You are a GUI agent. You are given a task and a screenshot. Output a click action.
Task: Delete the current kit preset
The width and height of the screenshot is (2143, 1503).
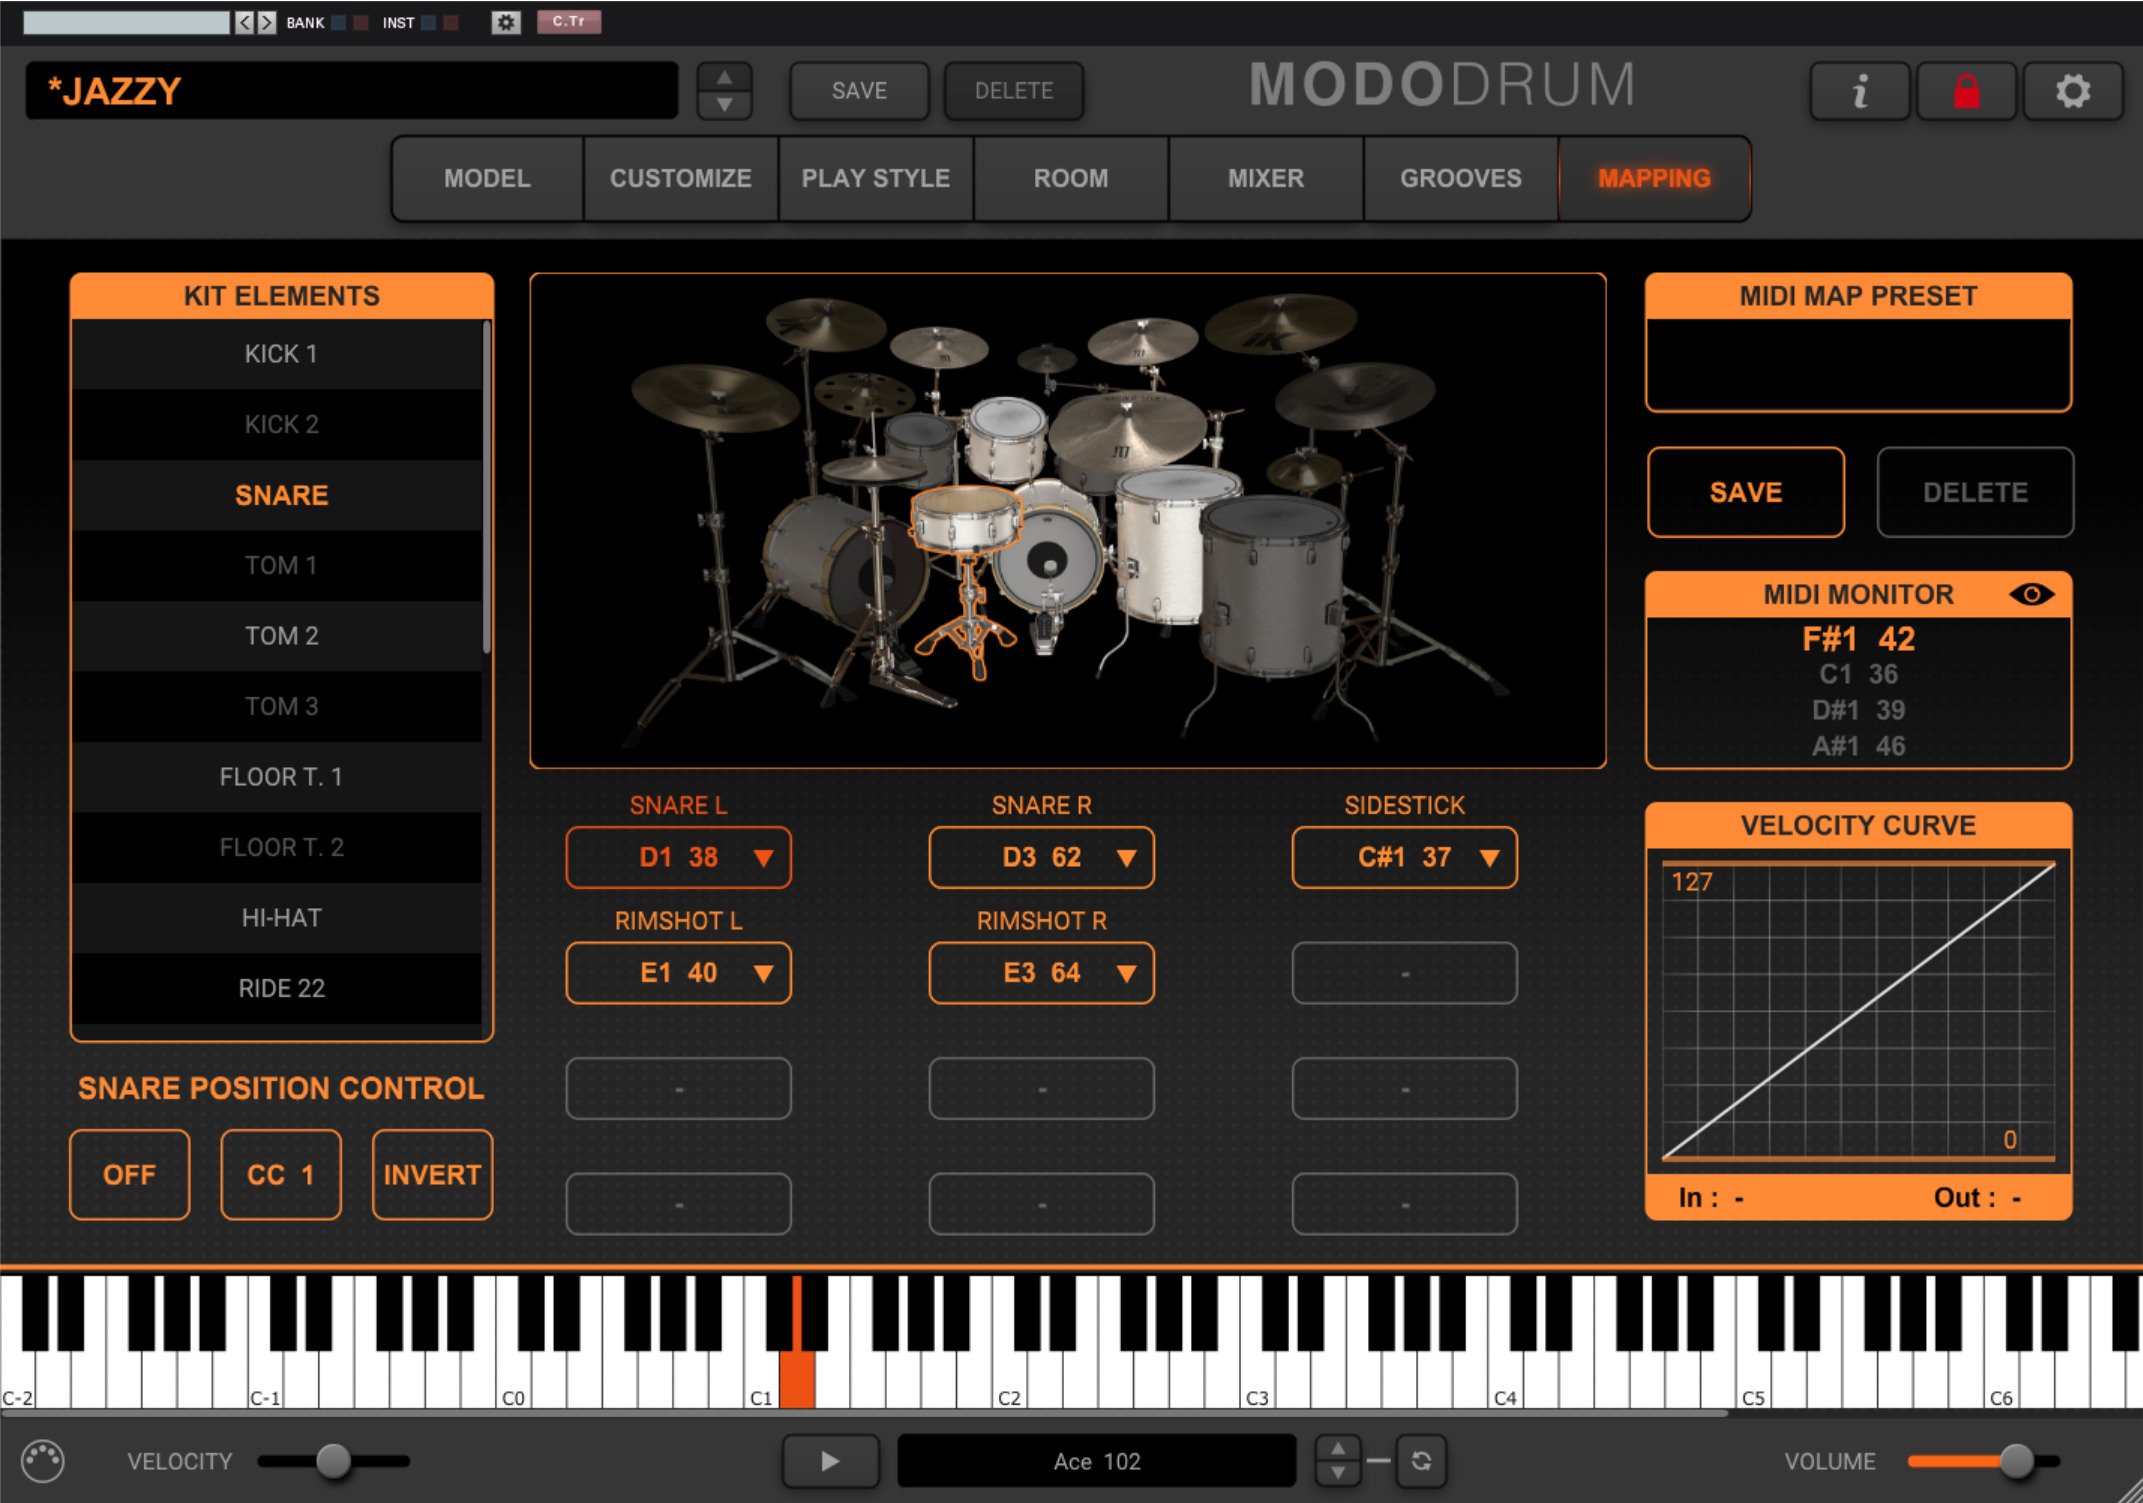(x=1014, y=91)
